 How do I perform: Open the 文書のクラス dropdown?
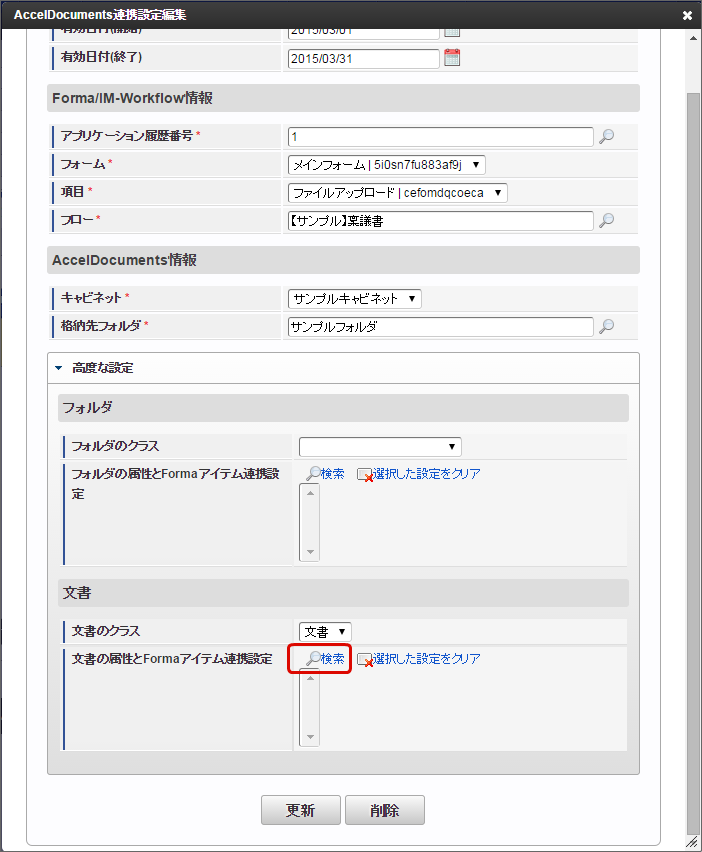[325, 631]
